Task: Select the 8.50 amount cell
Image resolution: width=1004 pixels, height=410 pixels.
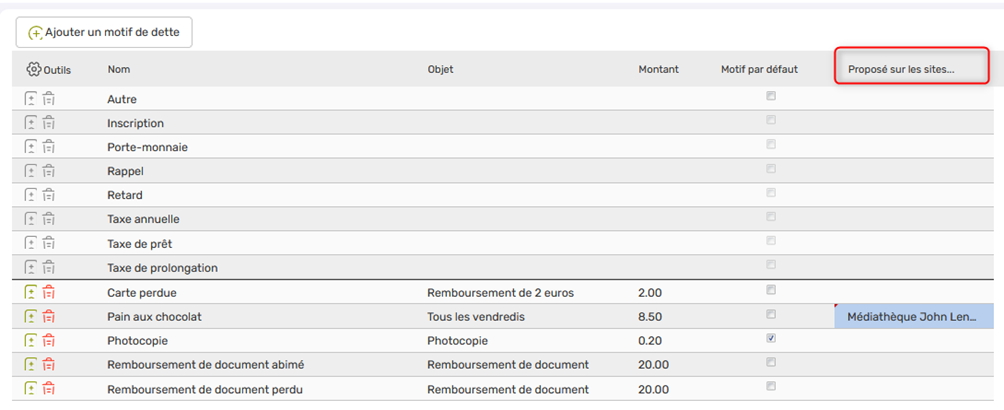Action: [650, 317]
